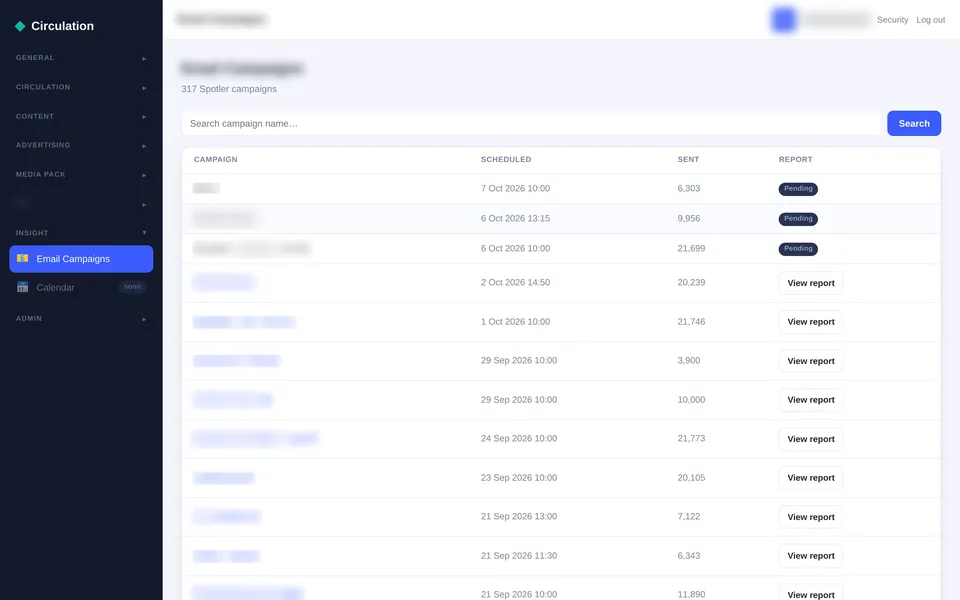The height and width of the screenshot is (600, 960).
Task: Expand the Admin section
Action: pos(81,318)
